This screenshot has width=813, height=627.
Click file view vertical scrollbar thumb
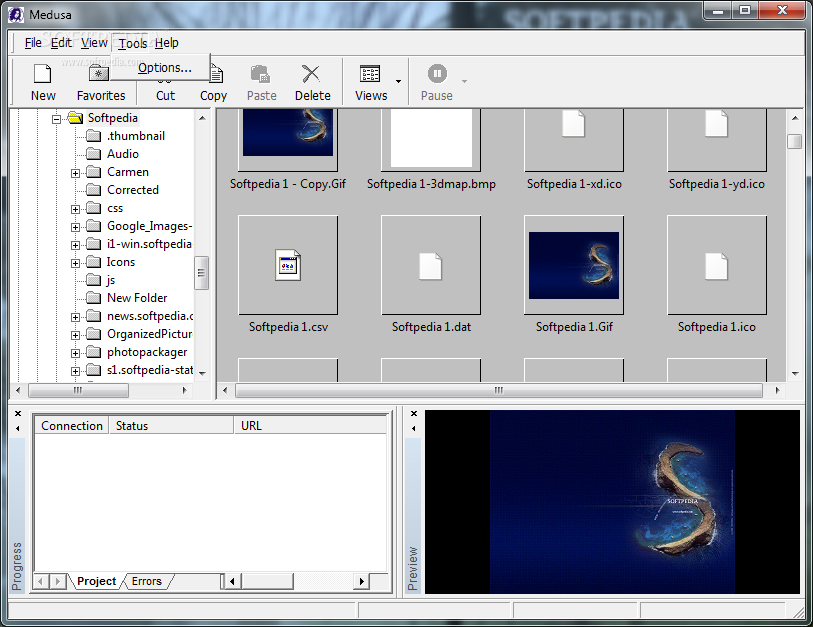pos(795,141)
